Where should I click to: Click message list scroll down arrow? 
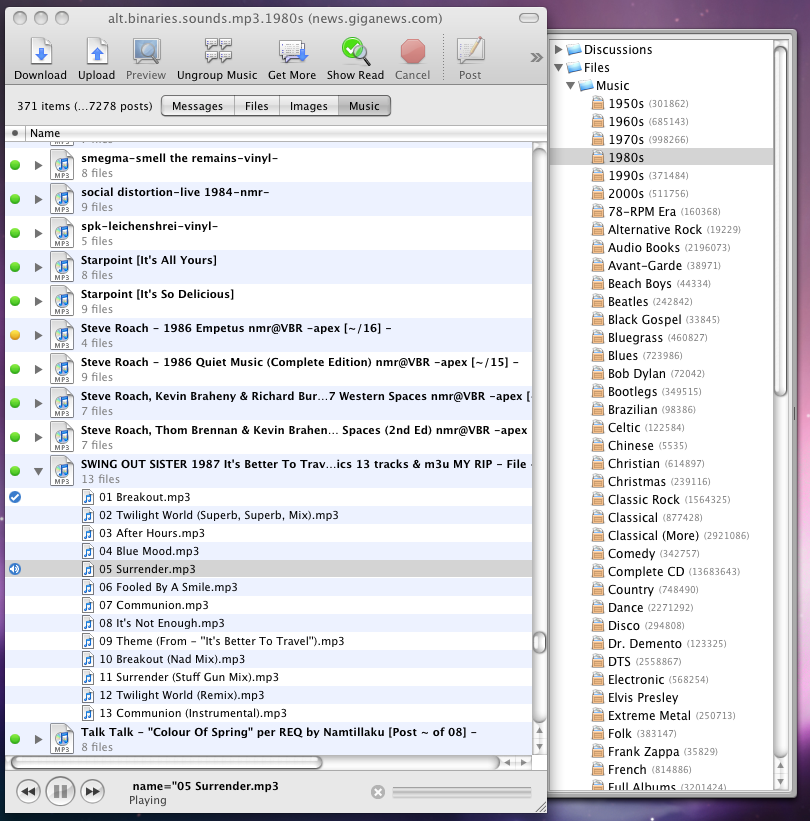click(539, 747)
